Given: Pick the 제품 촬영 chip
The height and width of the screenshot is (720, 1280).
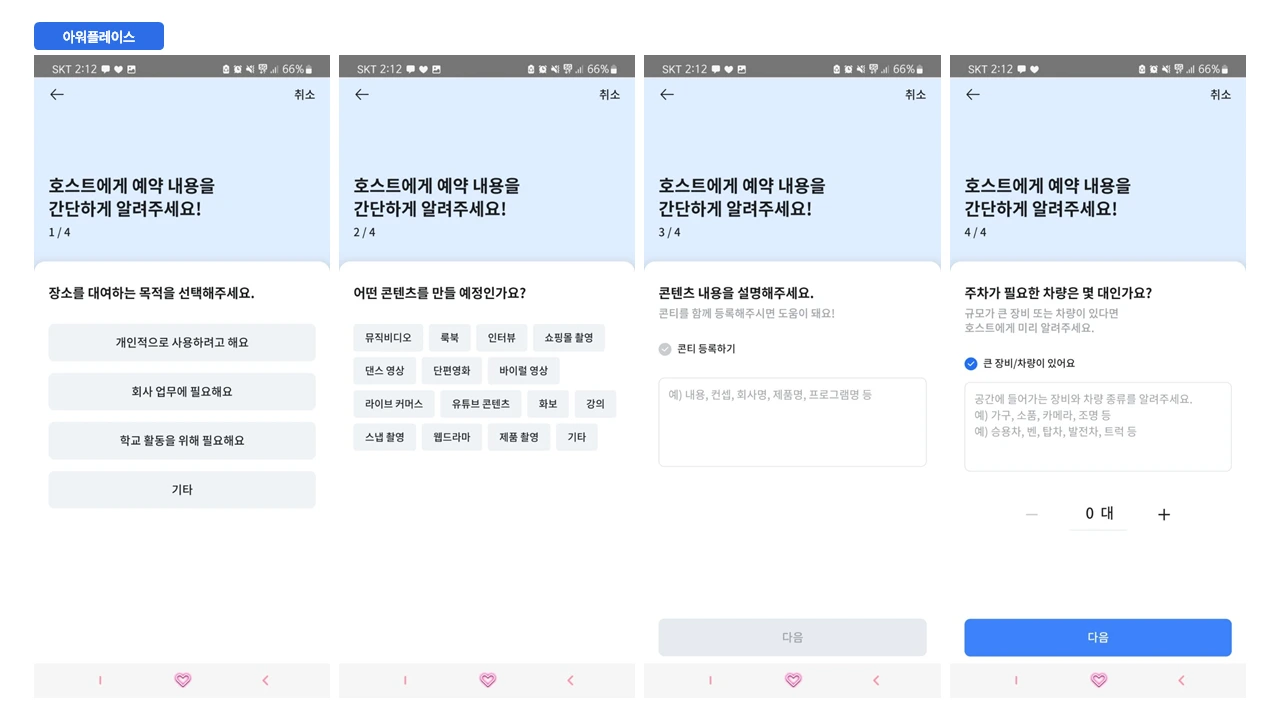Looking at the screenshot, I should click(519, 437).
